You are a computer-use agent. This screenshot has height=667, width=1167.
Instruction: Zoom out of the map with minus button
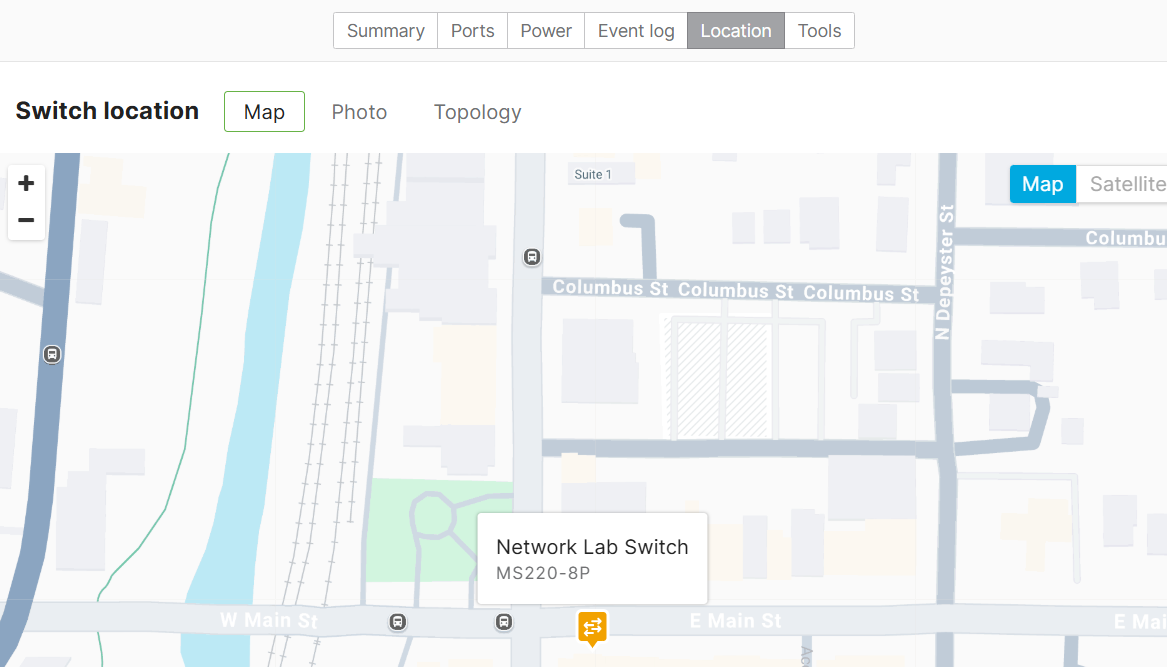(x=26, y=220)
